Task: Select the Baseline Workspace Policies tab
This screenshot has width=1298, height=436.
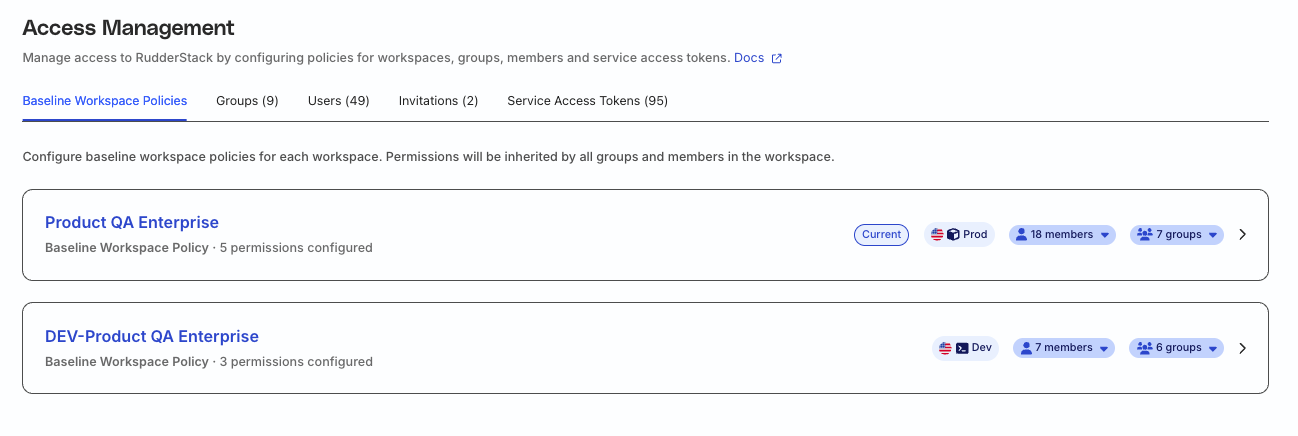Action: point(105,101)
